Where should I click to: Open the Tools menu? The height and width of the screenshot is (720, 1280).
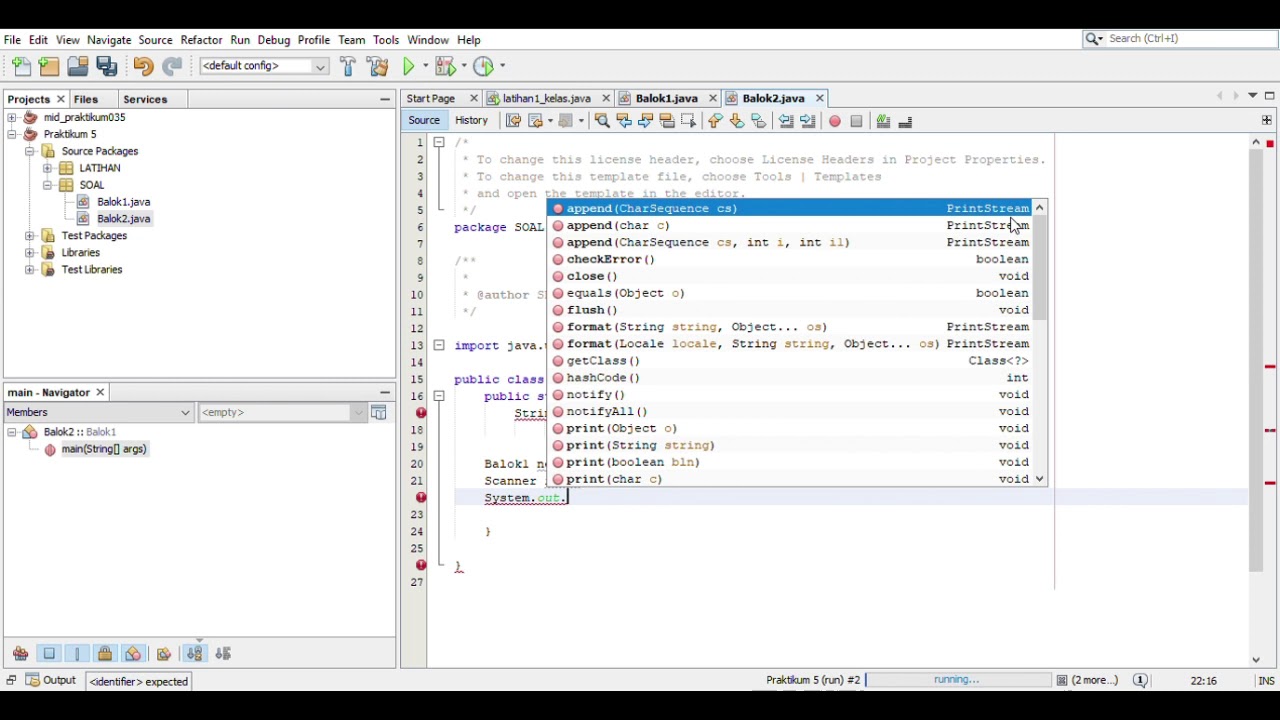386,40
